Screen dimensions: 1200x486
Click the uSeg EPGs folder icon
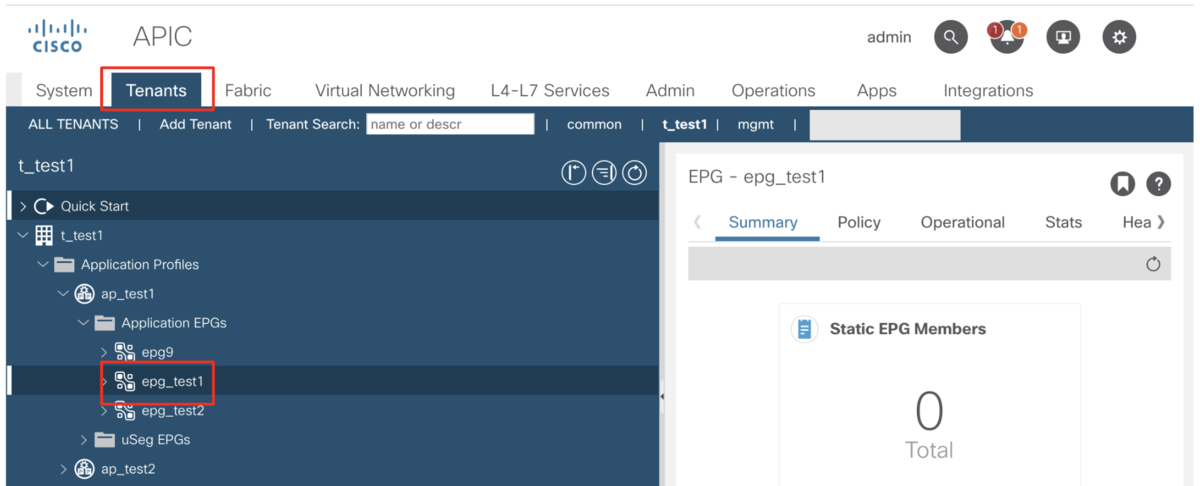coord(105,440)
